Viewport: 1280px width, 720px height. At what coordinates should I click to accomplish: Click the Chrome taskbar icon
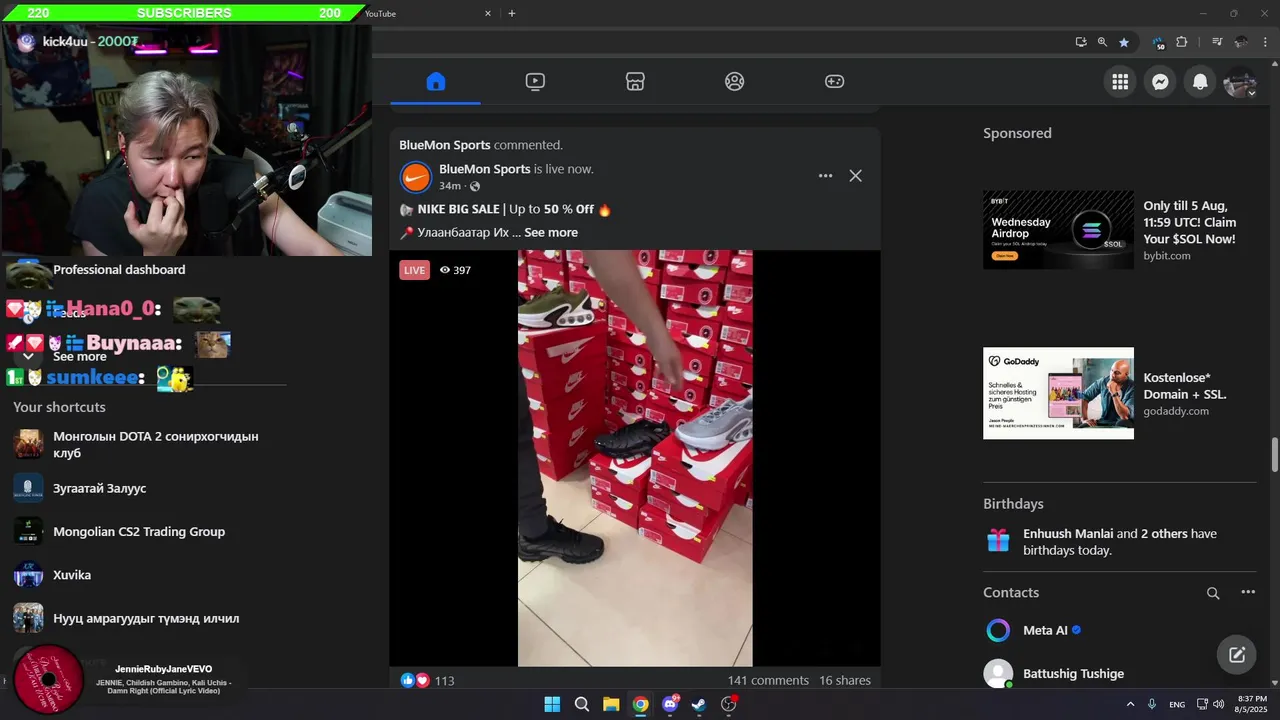640,704
